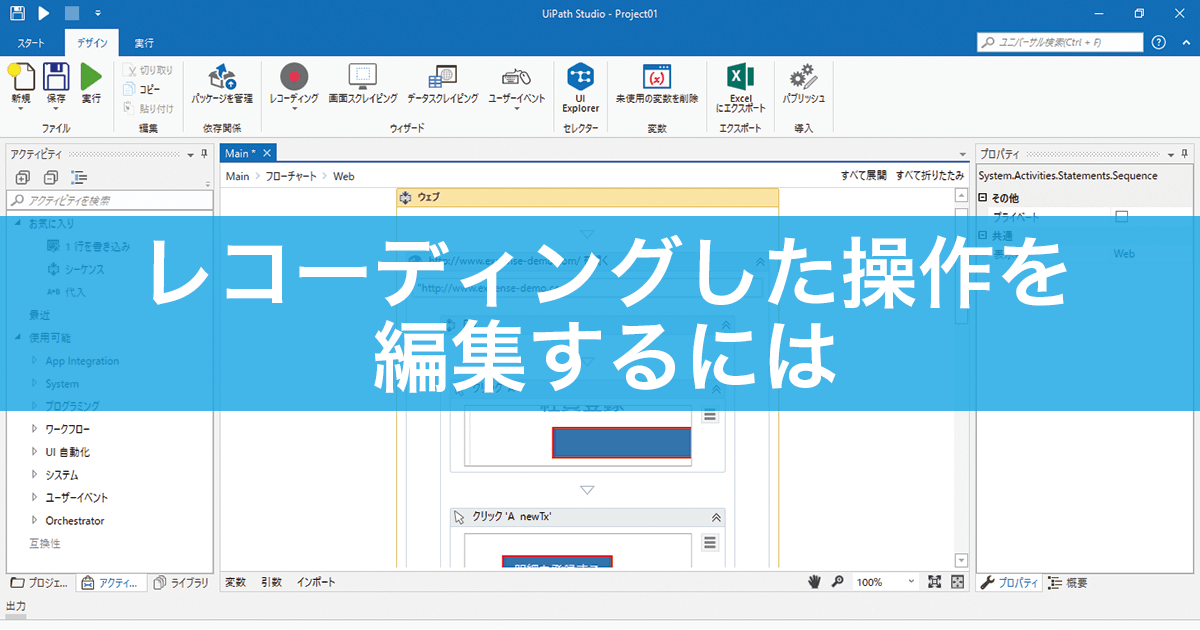
Task: Open the zoom 100% dropdown
Action: tap(911, 581)
